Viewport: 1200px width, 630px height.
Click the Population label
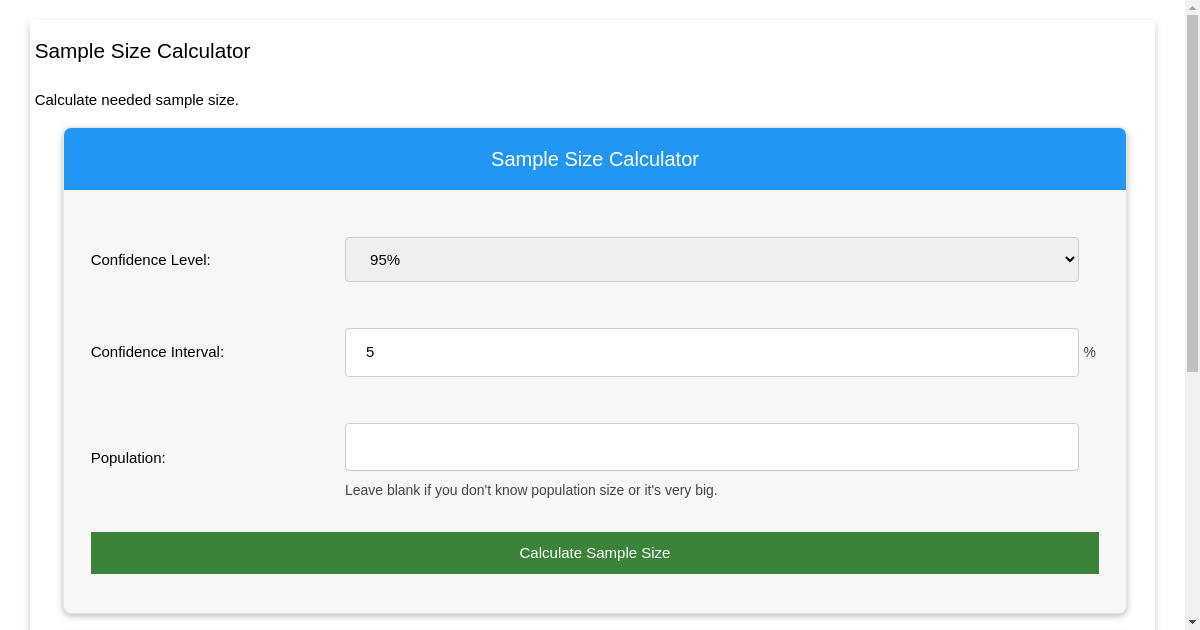pyautogui.click(x=128, y=458)
